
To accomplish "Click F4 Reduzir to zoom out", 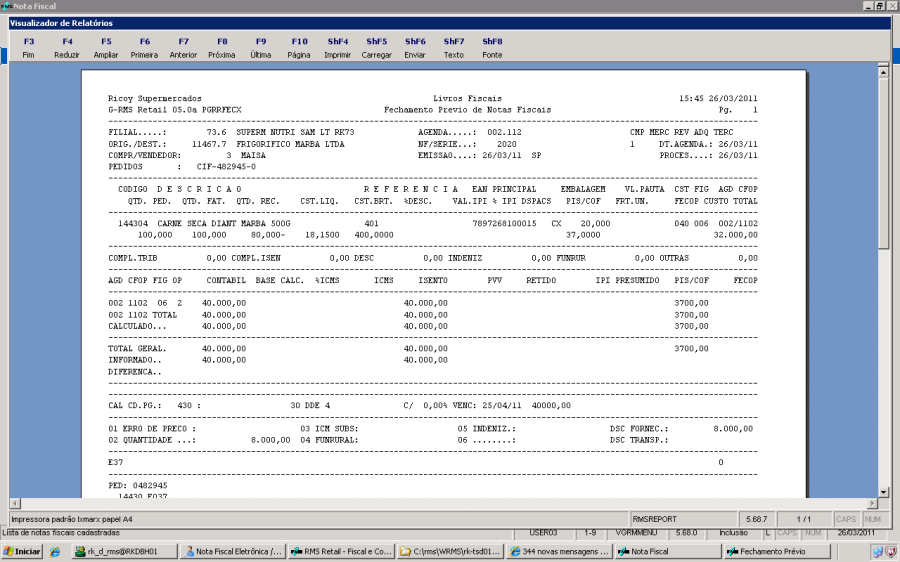I will [67, 48].
